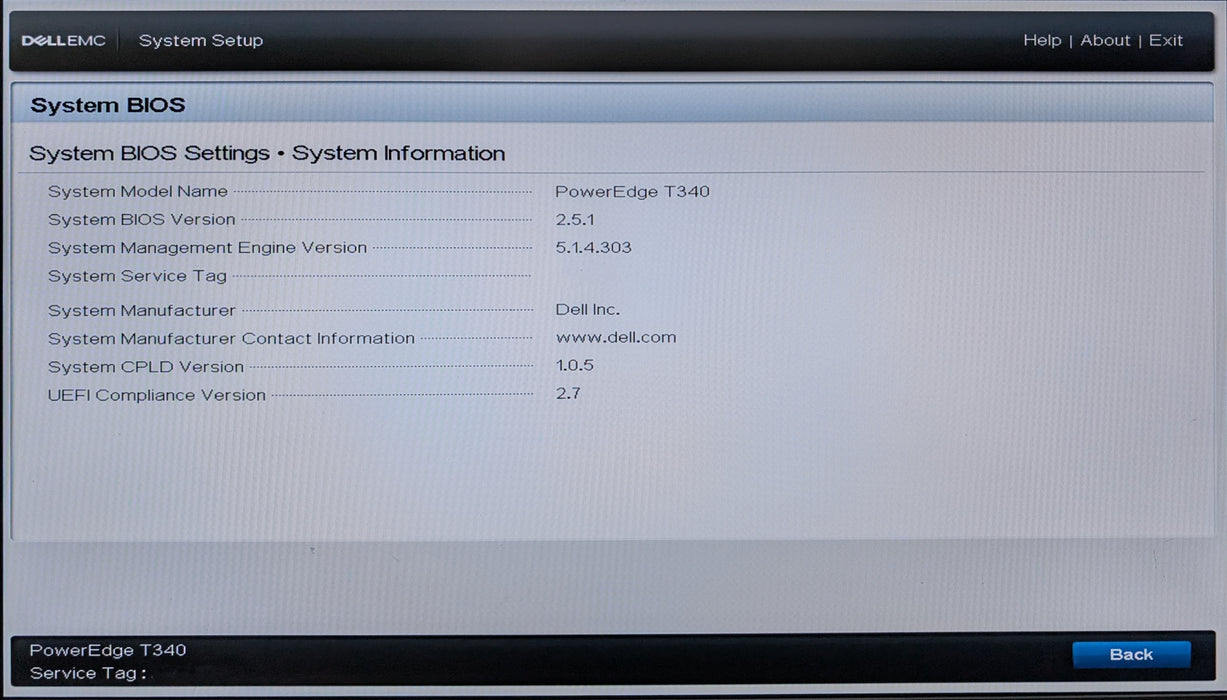The image size is (1227, 700).
Task: Select the System CPLD Version label
Action: [146, 367]
